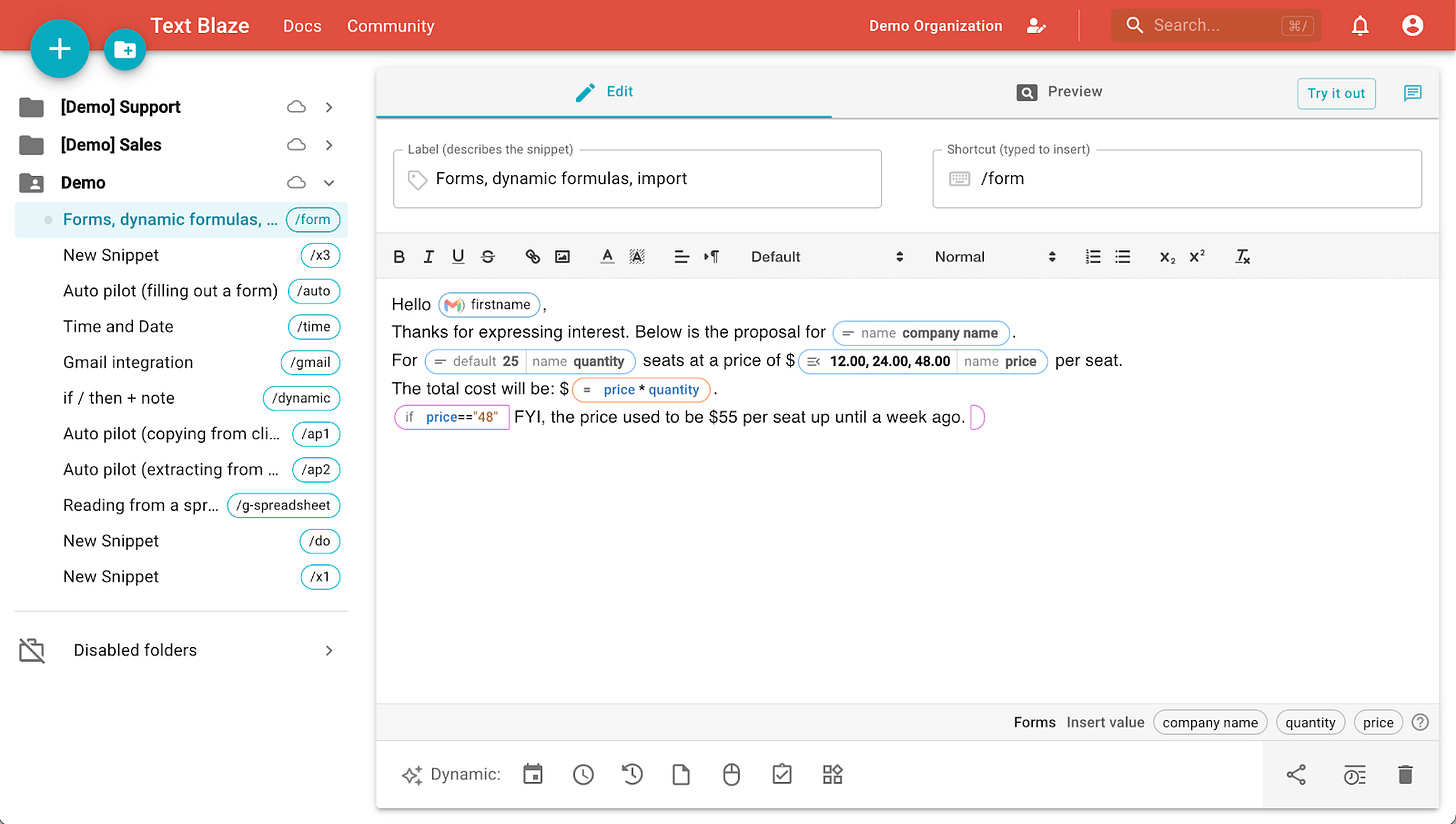
Task: Toggle right-to-left text direction
Action: click(712, 257)
